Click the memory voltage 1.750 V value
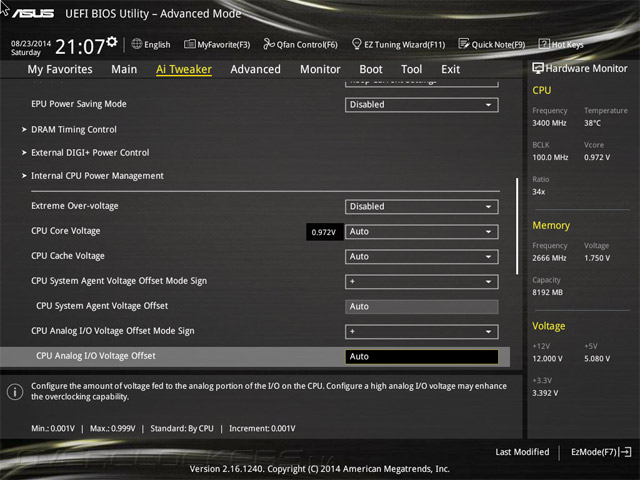Viewport: 640px width, 480px height. (x=597, y=258)
